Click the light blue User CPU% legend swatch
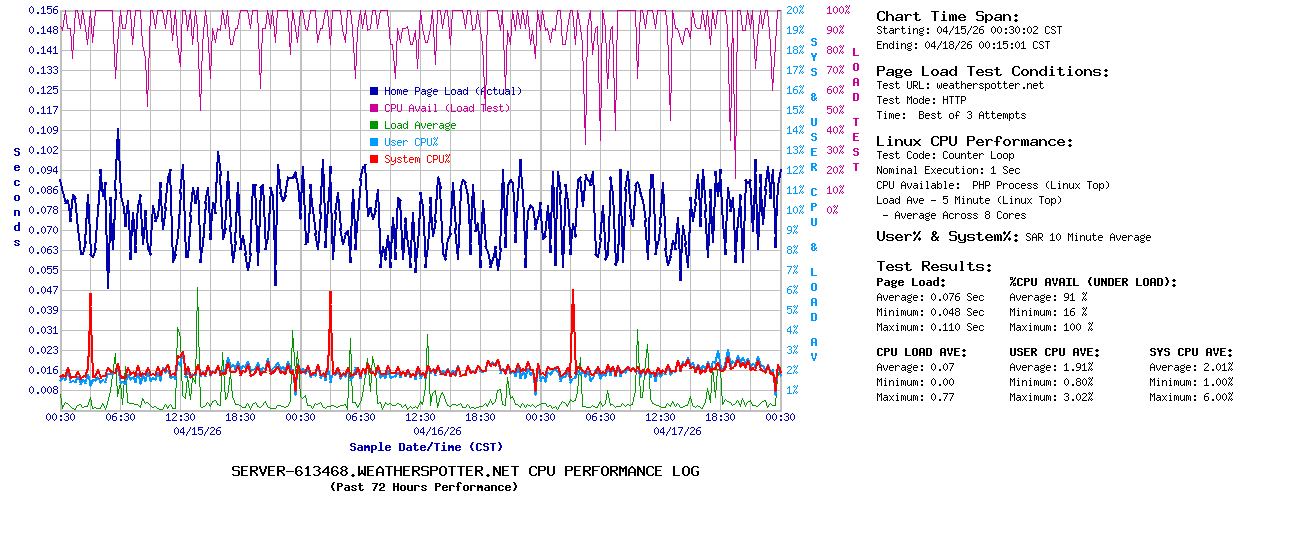Image resolution: width=1300 pixels, height=550 pixels. pos(374,142)
